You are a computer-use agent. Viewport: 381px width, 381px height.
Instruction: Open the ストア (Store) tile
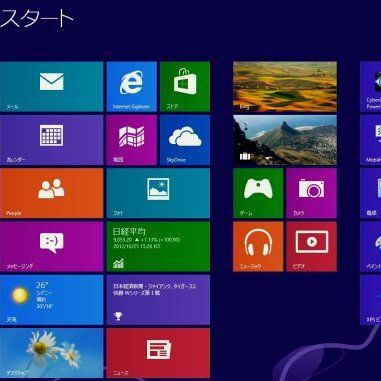tap(185, 87)
